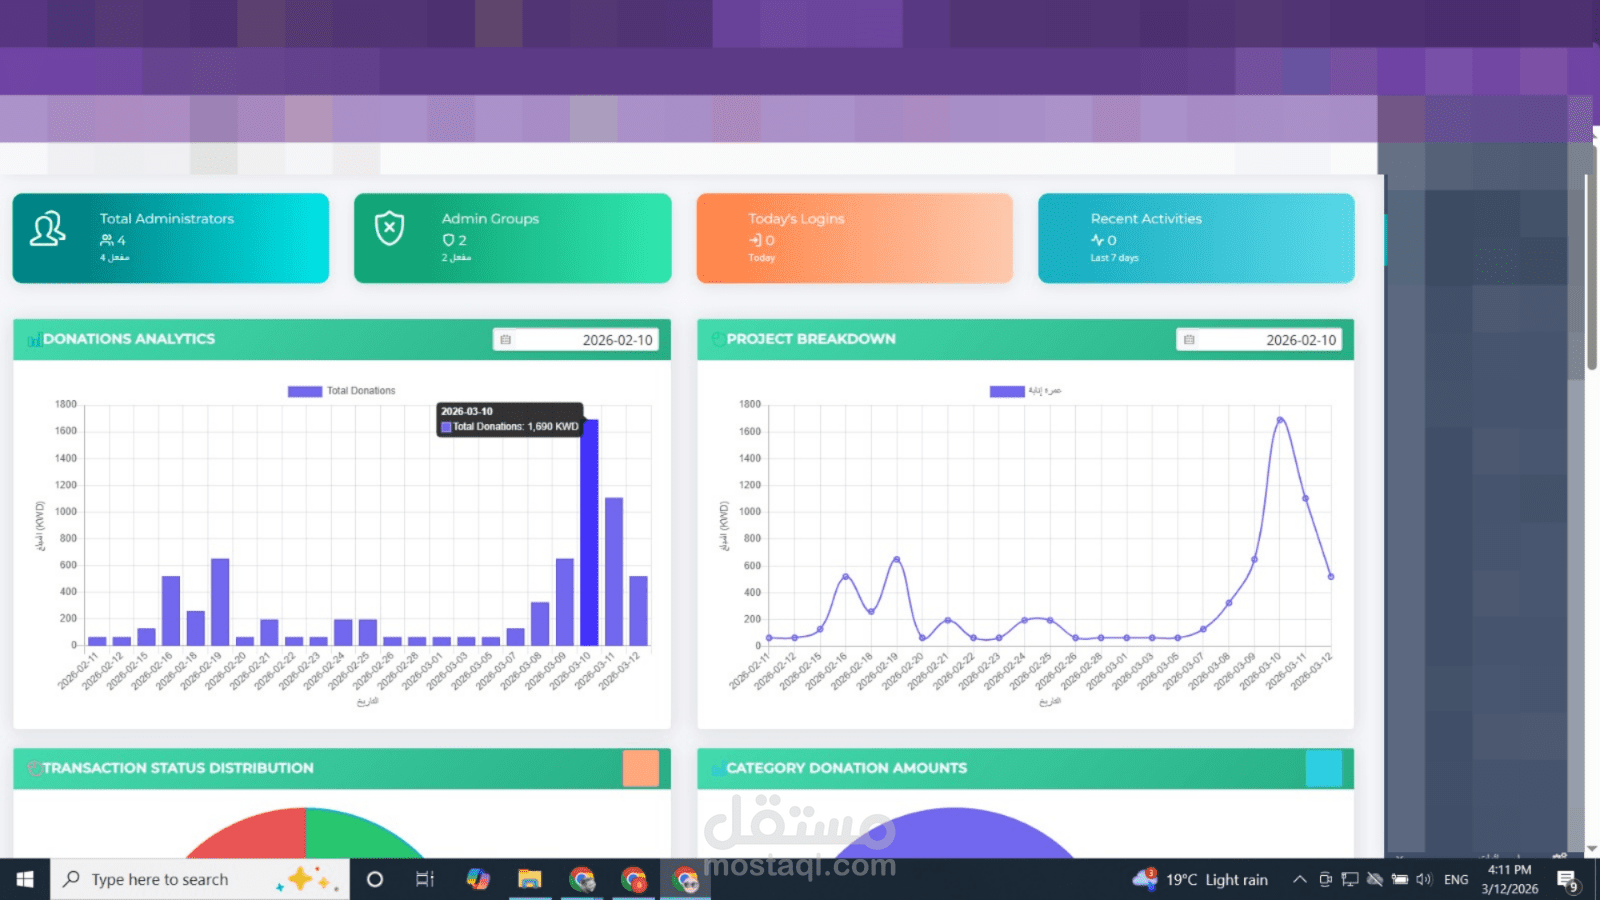The height and width of the screenshot is (900, 1600).
Task: Click the CATEGORY DONATION AMOUNTS title
Action: [847, 768]
